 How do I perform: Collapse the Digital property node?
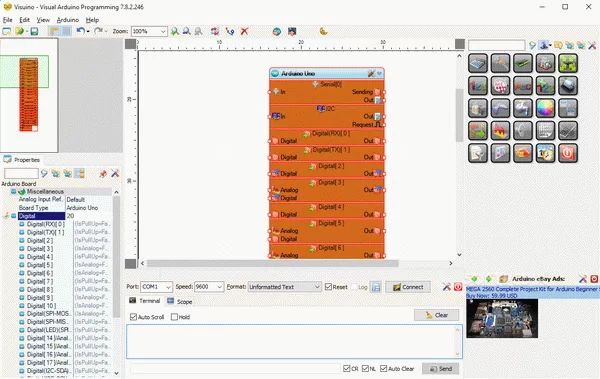[x=13, y=216]
